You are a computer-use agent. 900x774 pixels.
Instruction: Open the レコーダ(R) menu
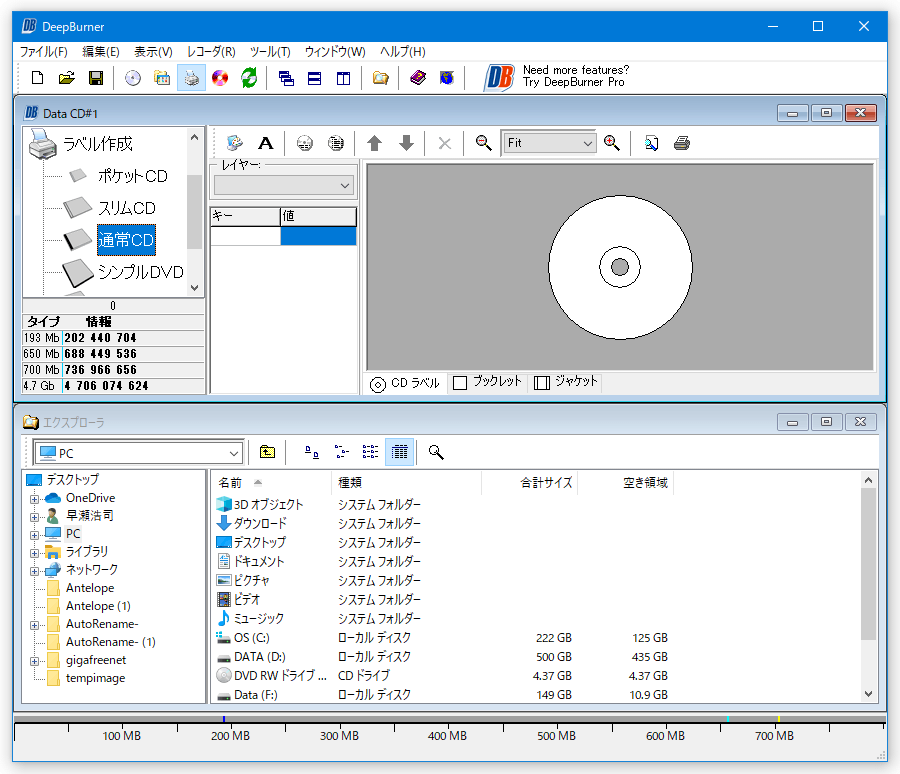211,52
